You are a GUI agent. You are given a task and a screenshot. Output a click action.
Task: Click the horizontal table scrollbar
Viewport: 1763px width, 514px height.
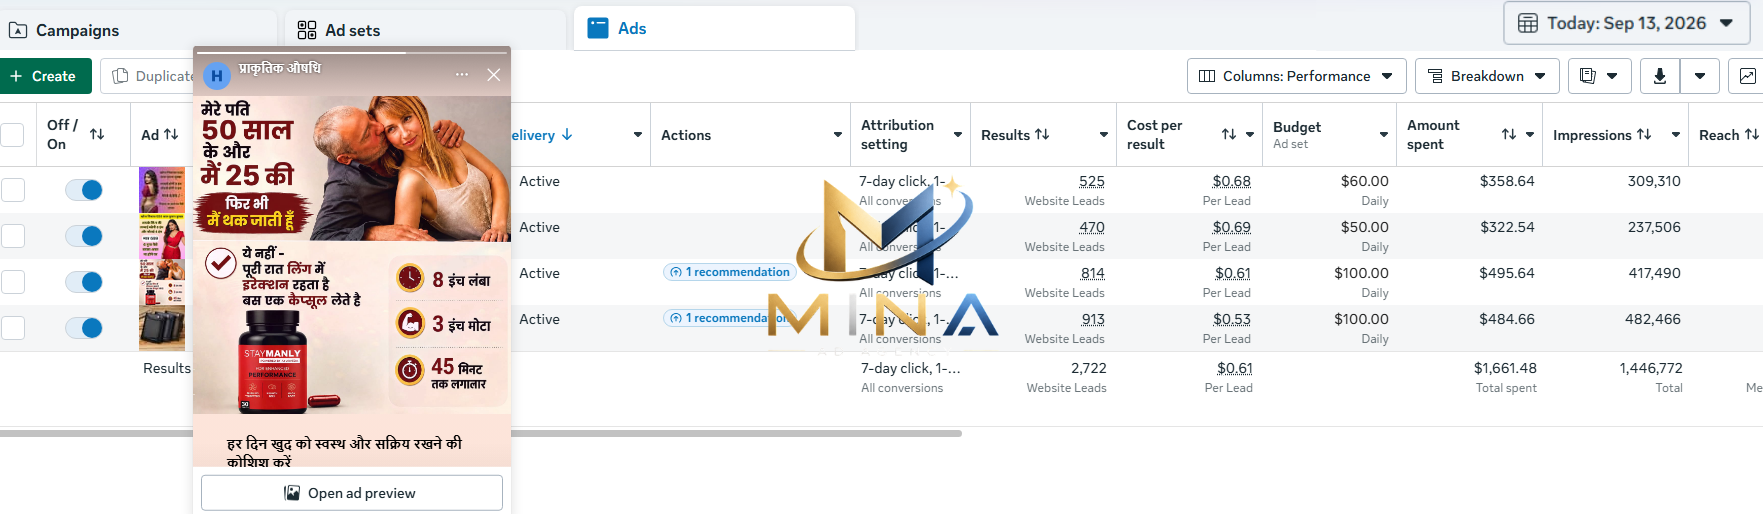click(x=481, y=434)
